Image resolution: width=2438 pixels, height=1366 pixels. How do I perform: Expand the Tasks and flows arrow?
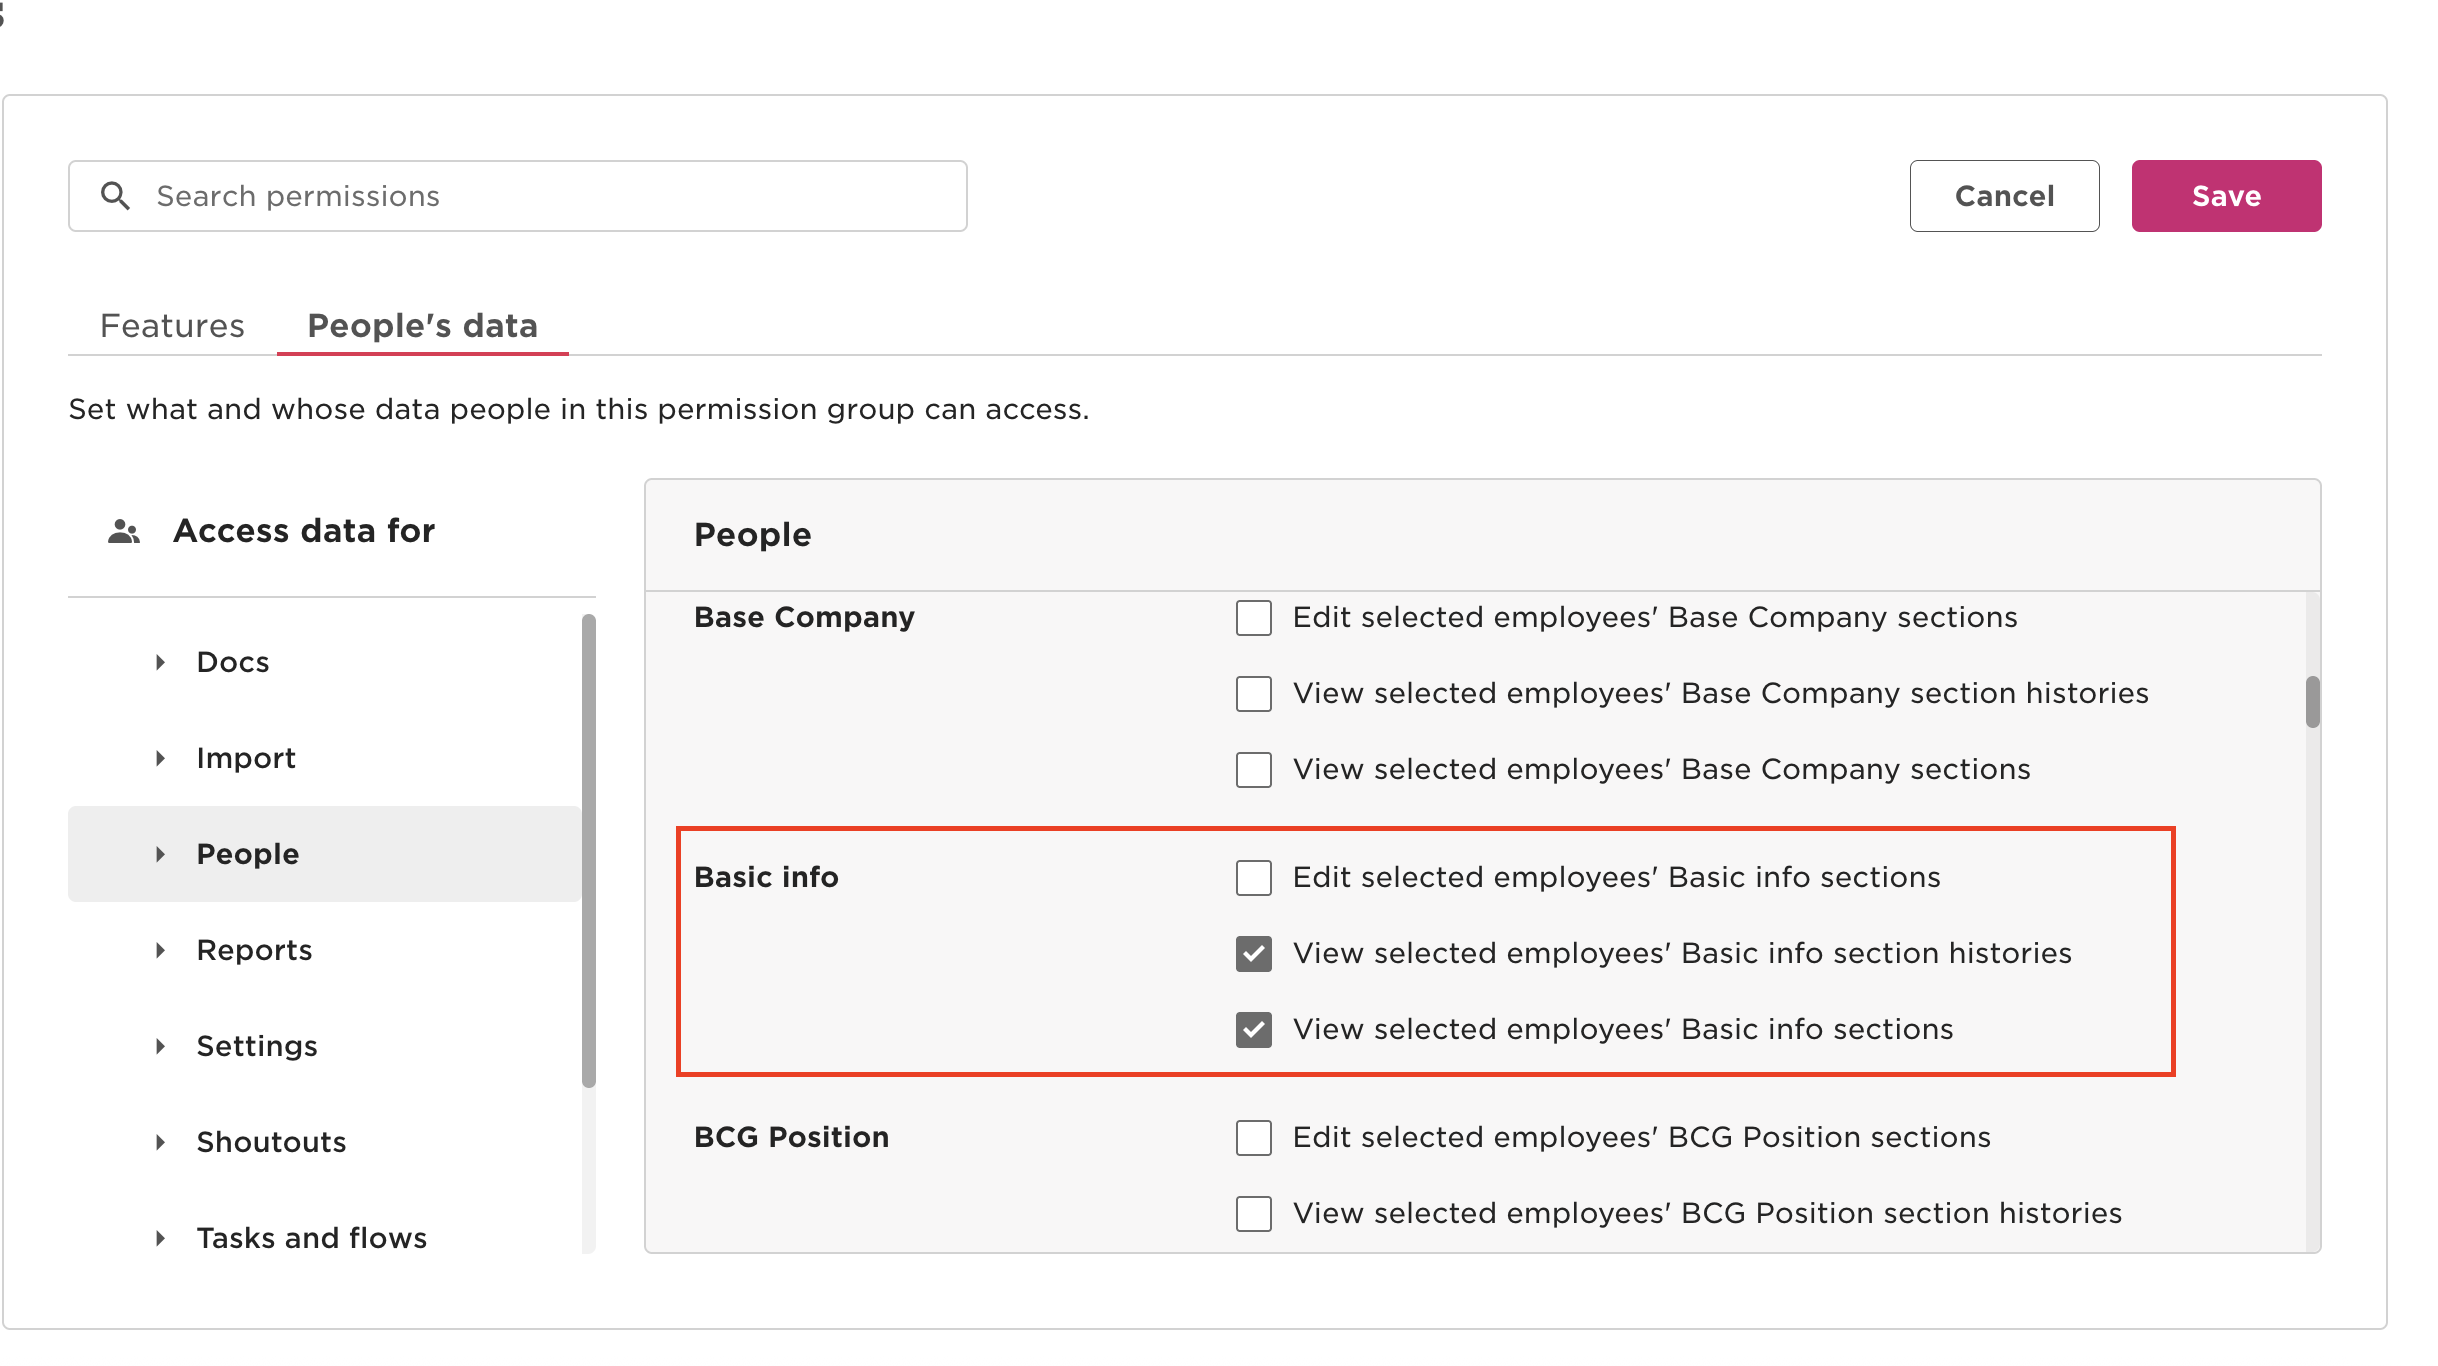pyautogui.click(x=160, y=1238)
